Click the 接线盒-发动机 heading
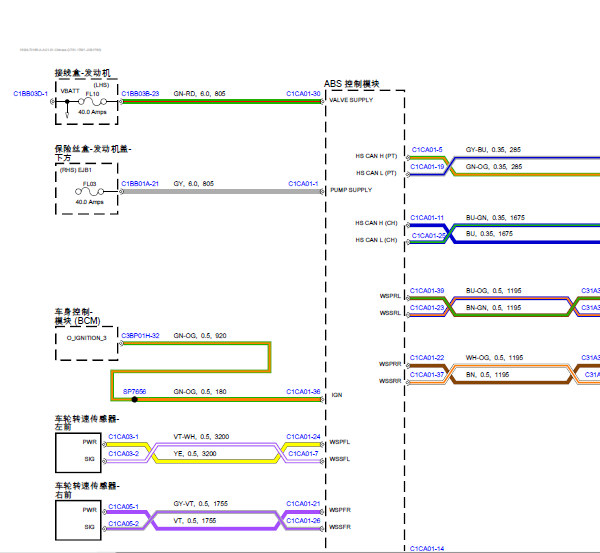Screen dimensions: 600x553 tap(82, 73)
